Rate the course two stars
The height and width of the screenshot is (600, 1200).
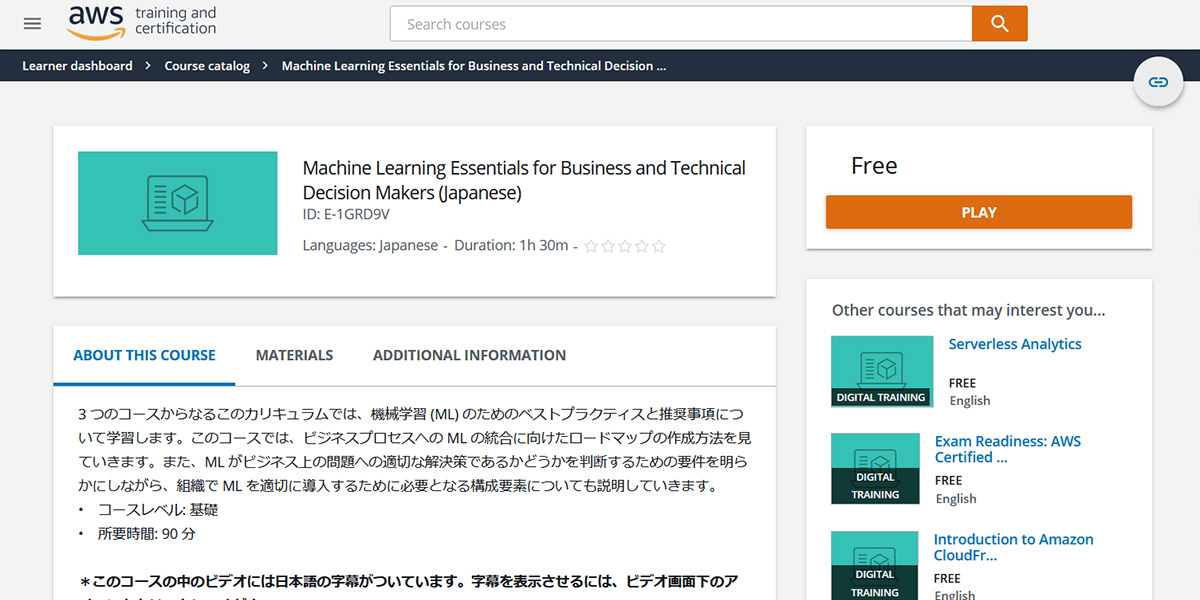[608, 246]
